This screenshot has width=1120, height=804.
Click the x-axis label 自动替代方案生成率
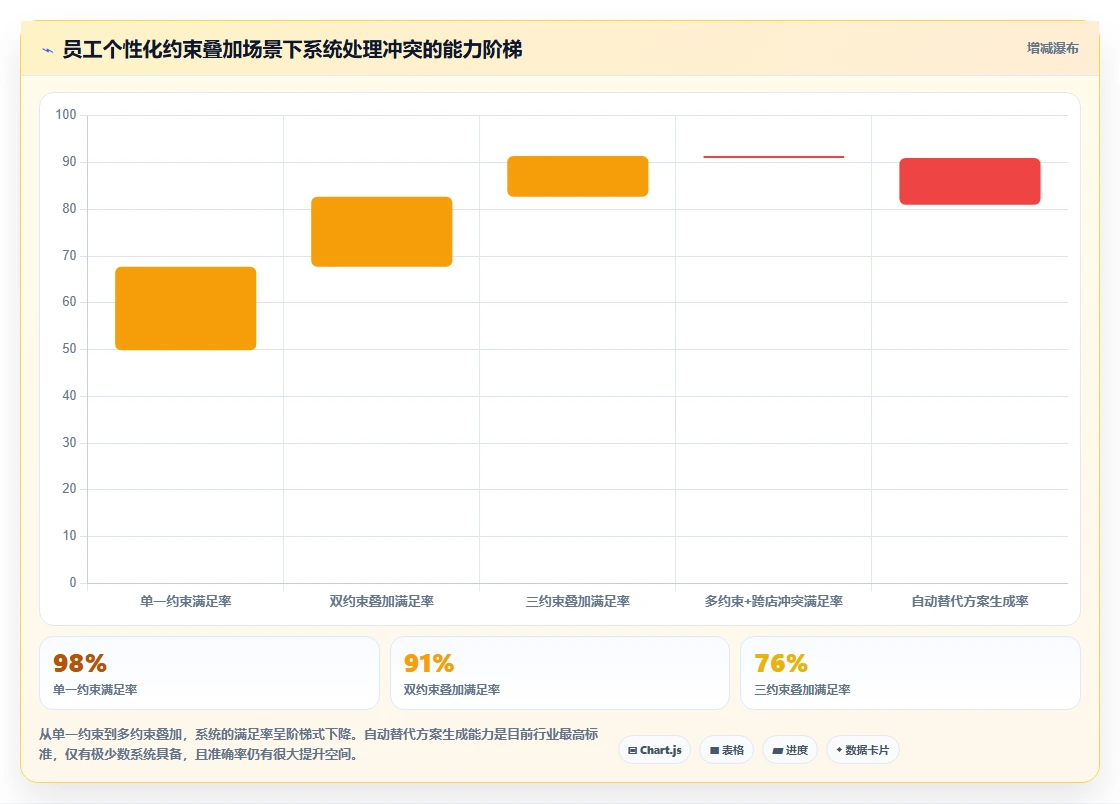[970, 601]
